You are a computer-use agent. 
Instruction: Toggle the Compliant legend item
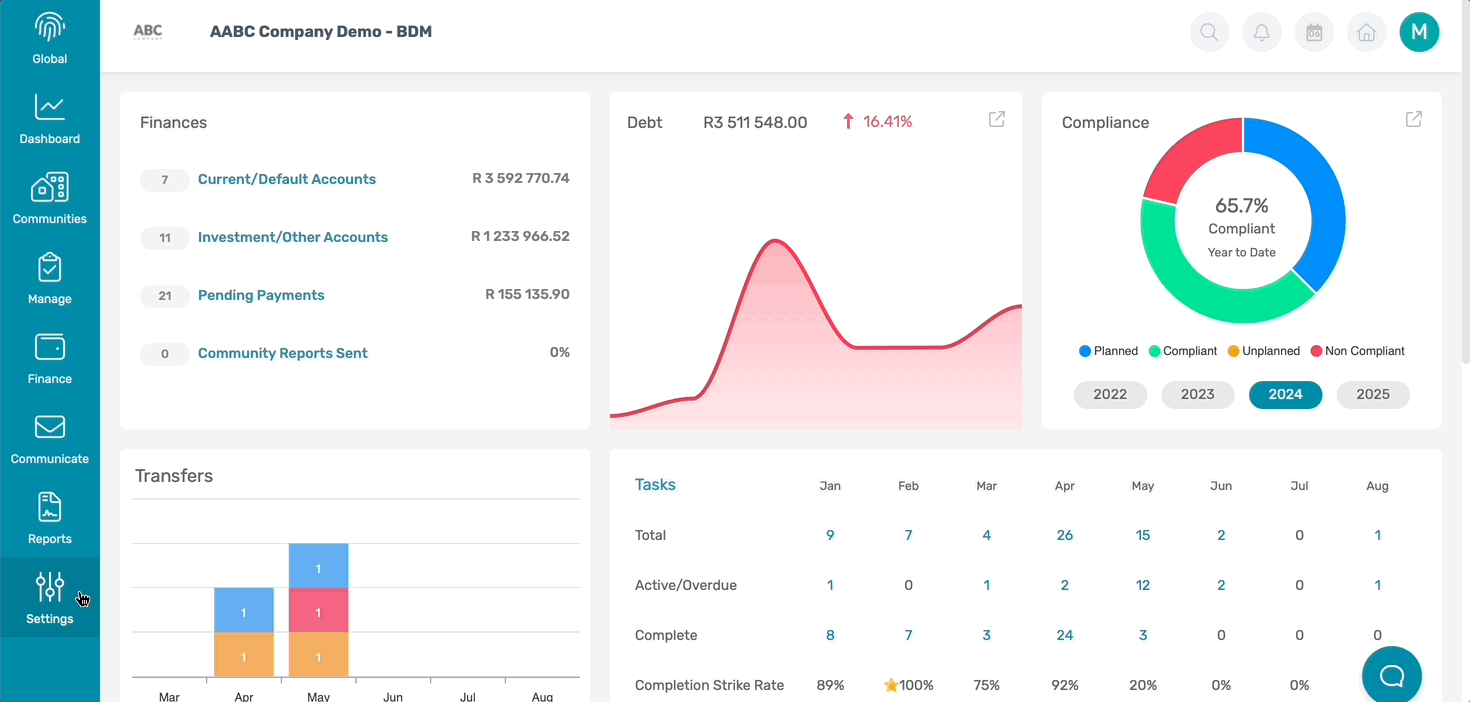point(1183,351)
